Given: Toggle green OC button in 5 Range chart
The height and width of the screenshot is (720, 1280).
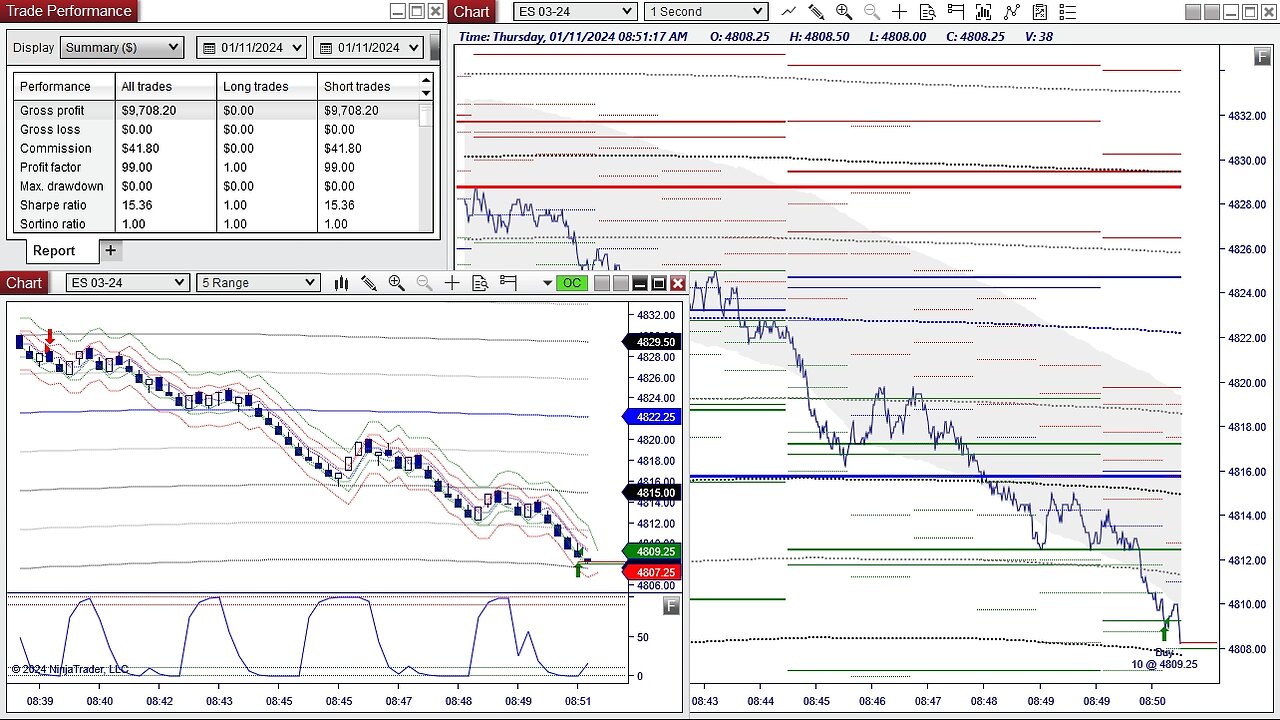Looking at the screenshot, I should pyautogui.click(x=572, y=283).
